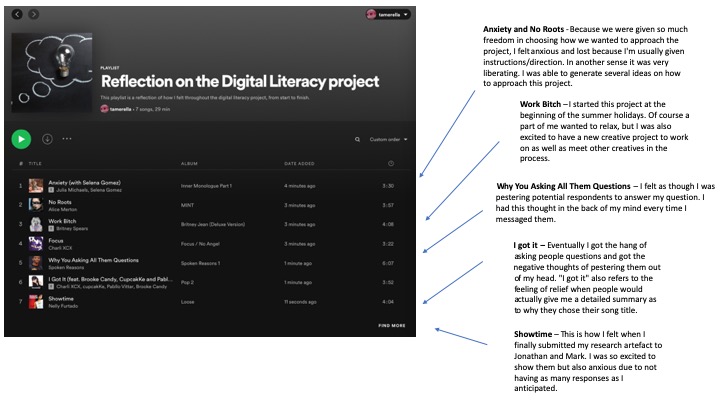Image resolution: width=720 pixels, height=405 pixels.
Task: Open the three-dots more options menu
Action: 67,139
